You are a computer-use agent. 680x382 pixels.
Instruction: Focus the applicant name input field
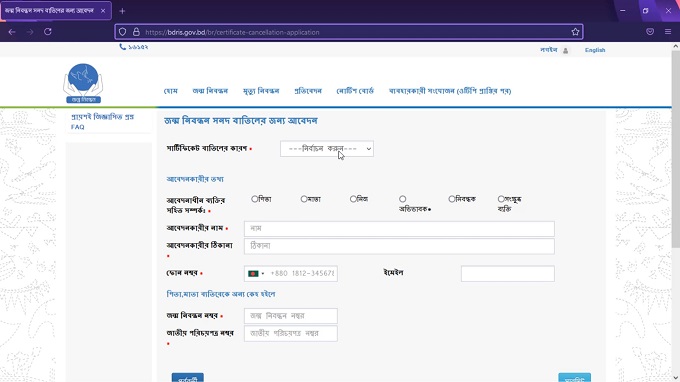[399, 229]
